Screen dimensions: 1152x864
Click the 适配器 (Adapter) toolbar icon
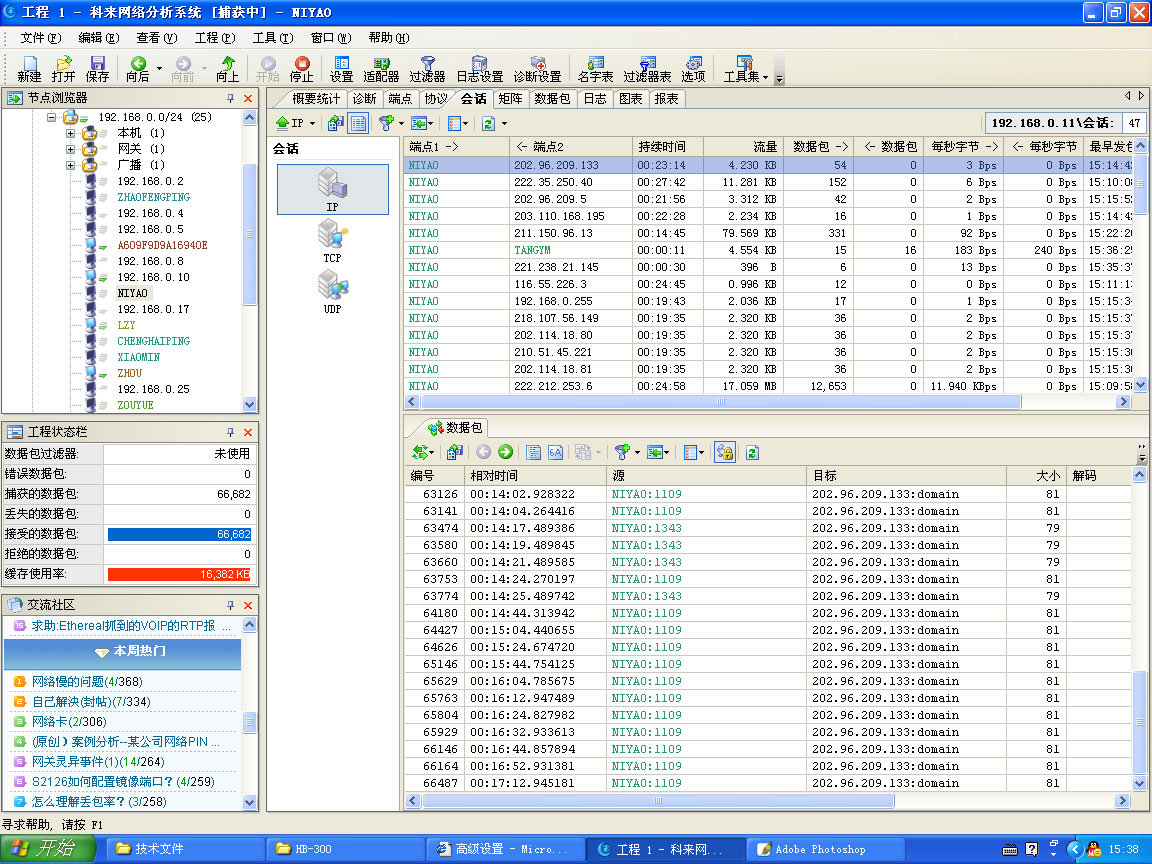381,68
